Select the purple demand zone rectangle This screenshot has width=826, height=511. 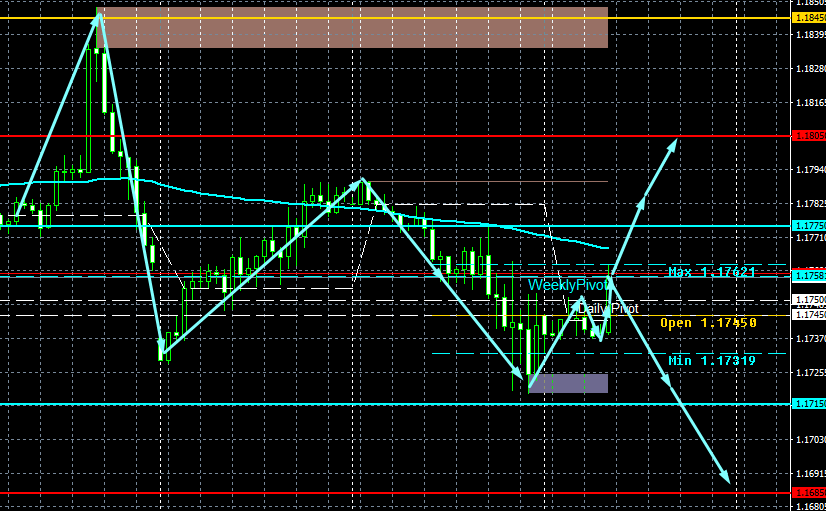pyautogui.click(x=568, y=383)
